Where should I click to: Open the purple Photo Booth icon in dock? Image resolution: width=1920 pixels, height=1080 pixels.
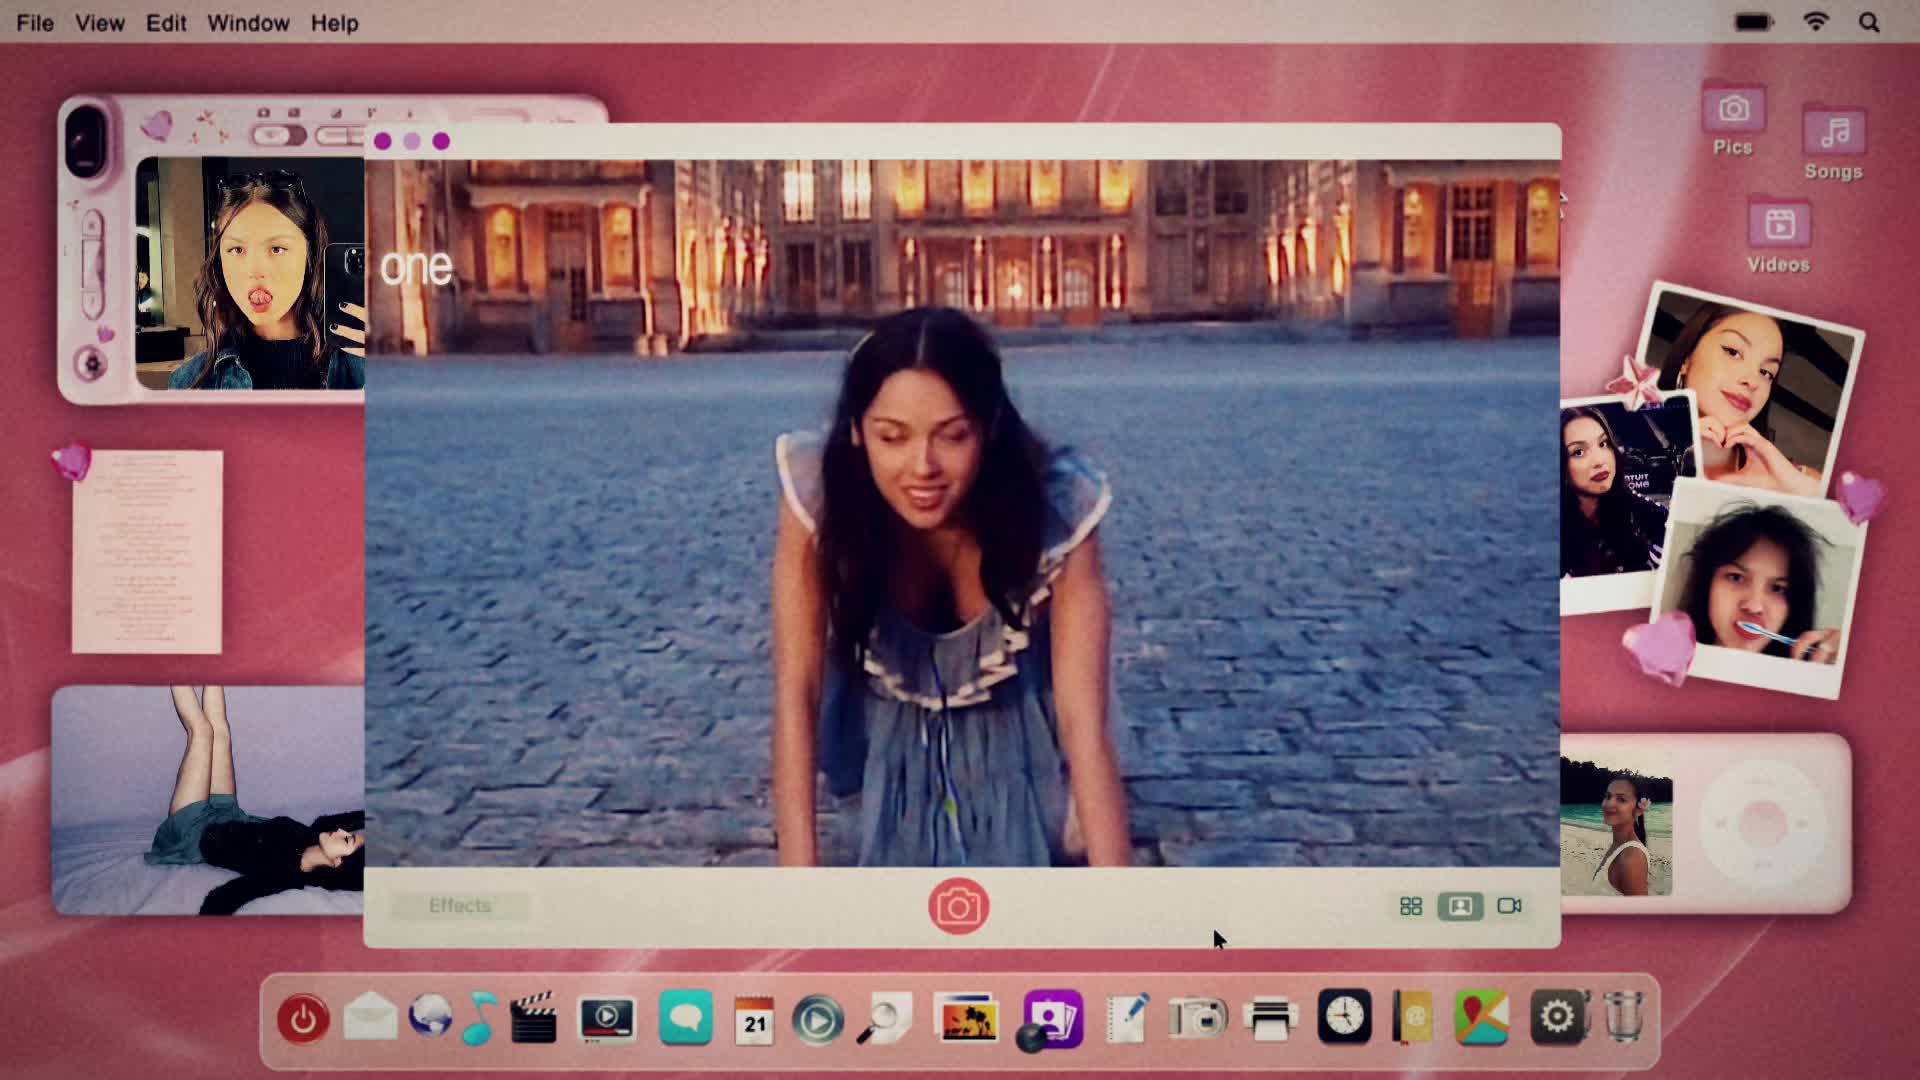pos(1049,1020)
